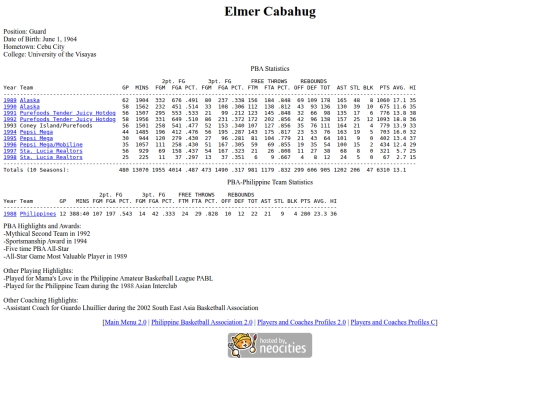Open the 1991 season link

[10, 113]
